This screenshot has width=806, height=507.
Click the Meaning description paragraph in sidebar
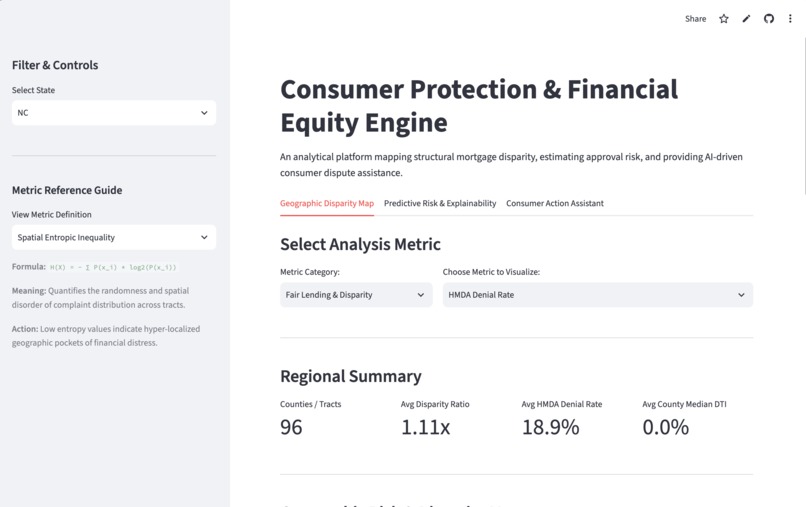pos(100,298)
